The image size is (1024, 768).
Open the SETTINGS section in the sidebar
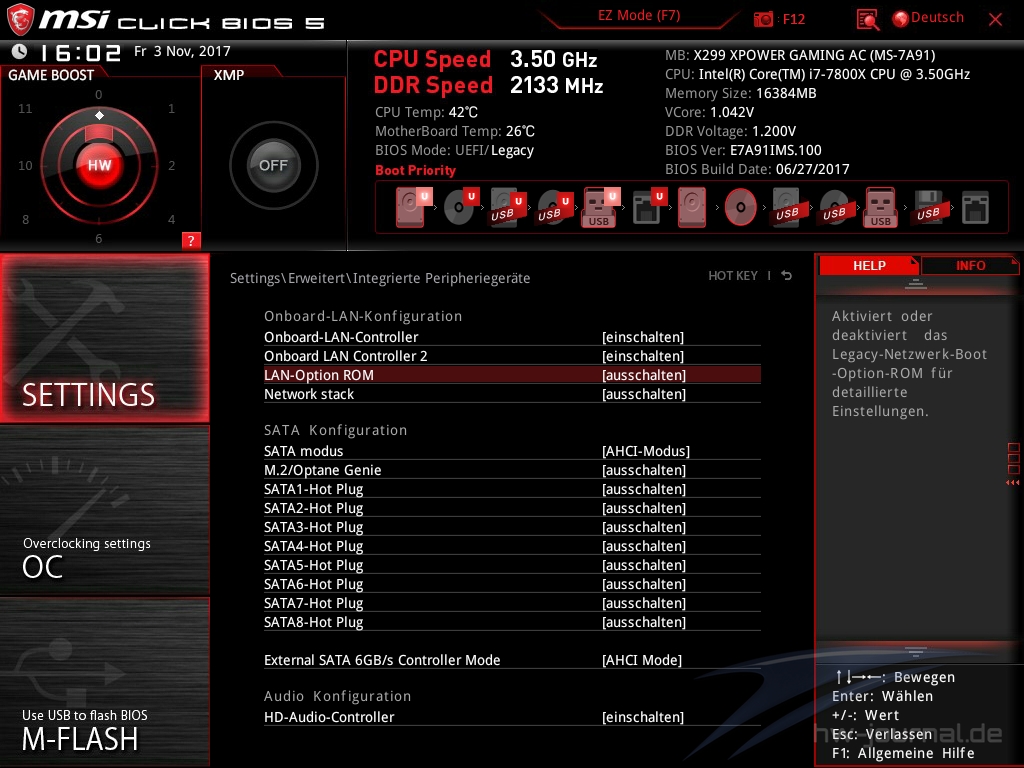[104, 338]
